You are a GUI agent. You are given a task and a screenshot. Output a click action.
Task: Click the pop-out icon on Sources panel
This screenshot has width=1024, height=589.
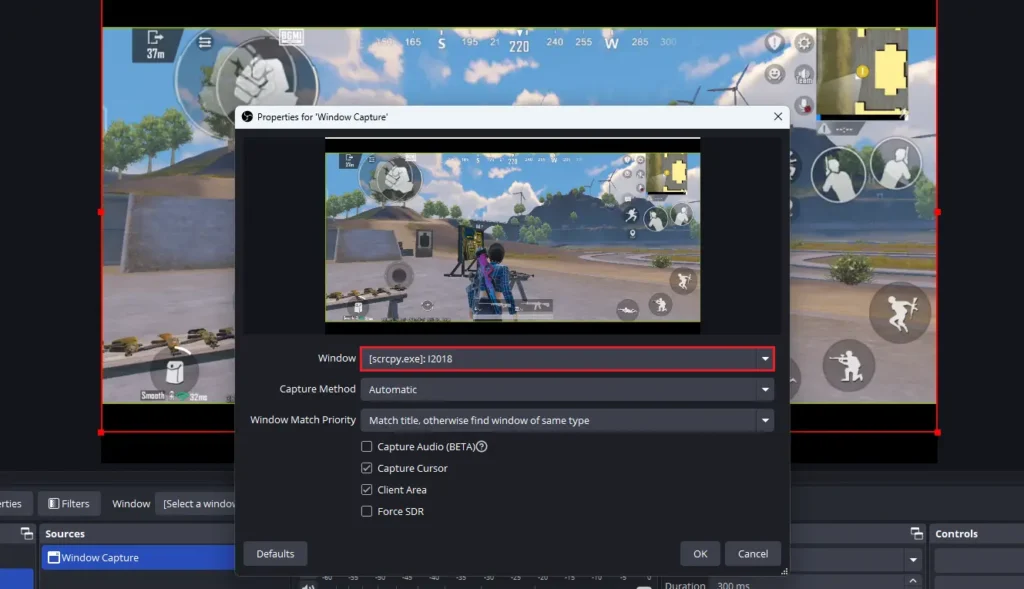(26, 533)
